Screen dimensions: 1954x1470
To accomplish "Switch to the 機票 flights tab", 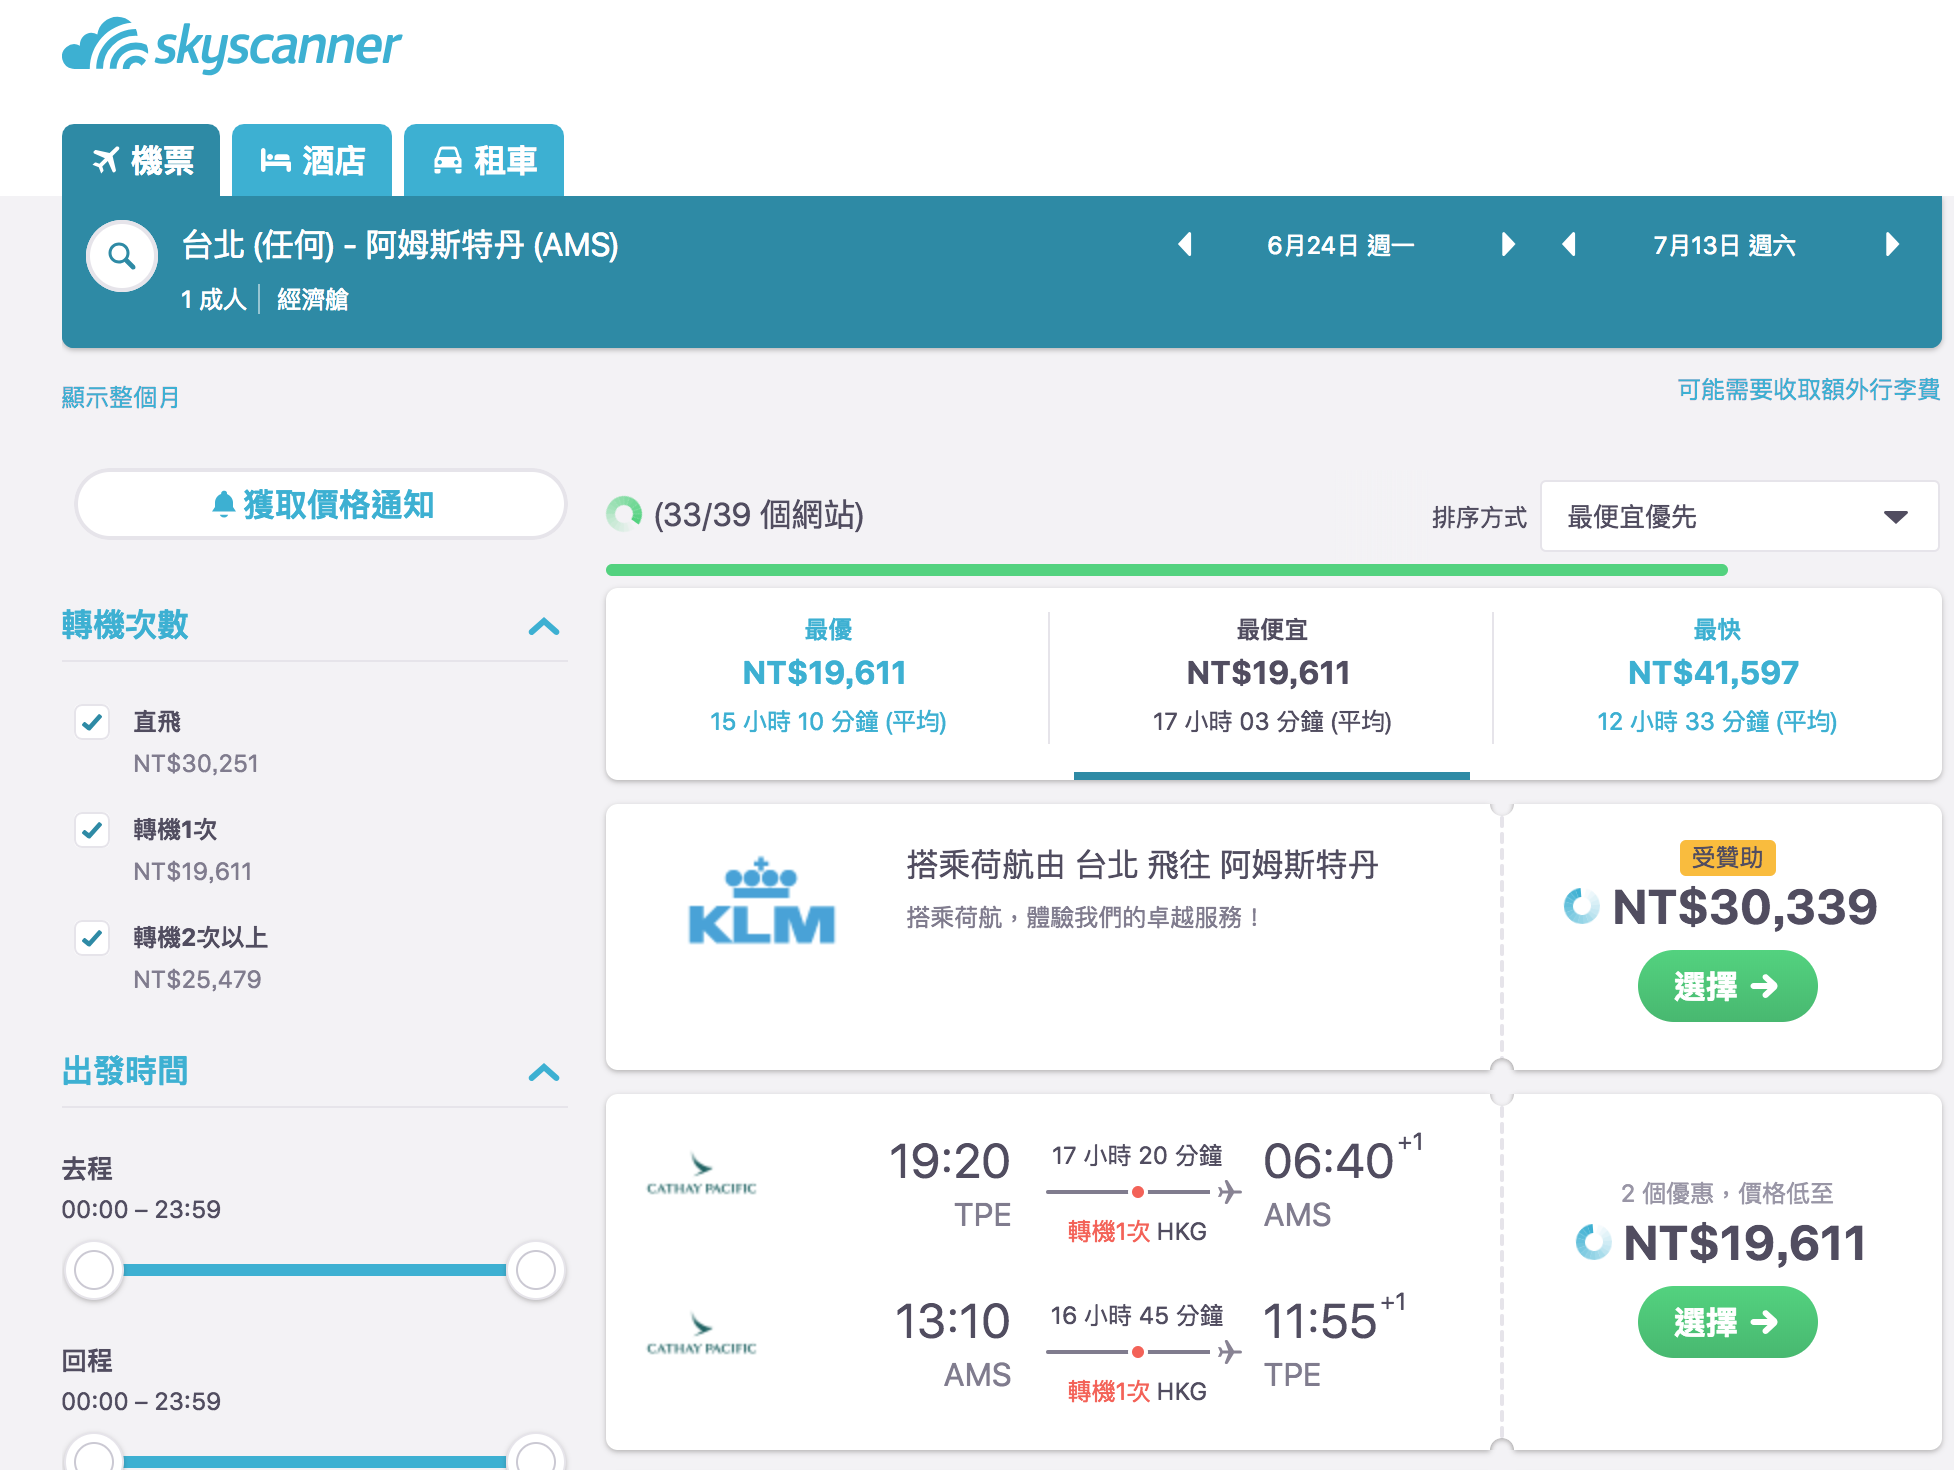I will click(x=141, y=160).
